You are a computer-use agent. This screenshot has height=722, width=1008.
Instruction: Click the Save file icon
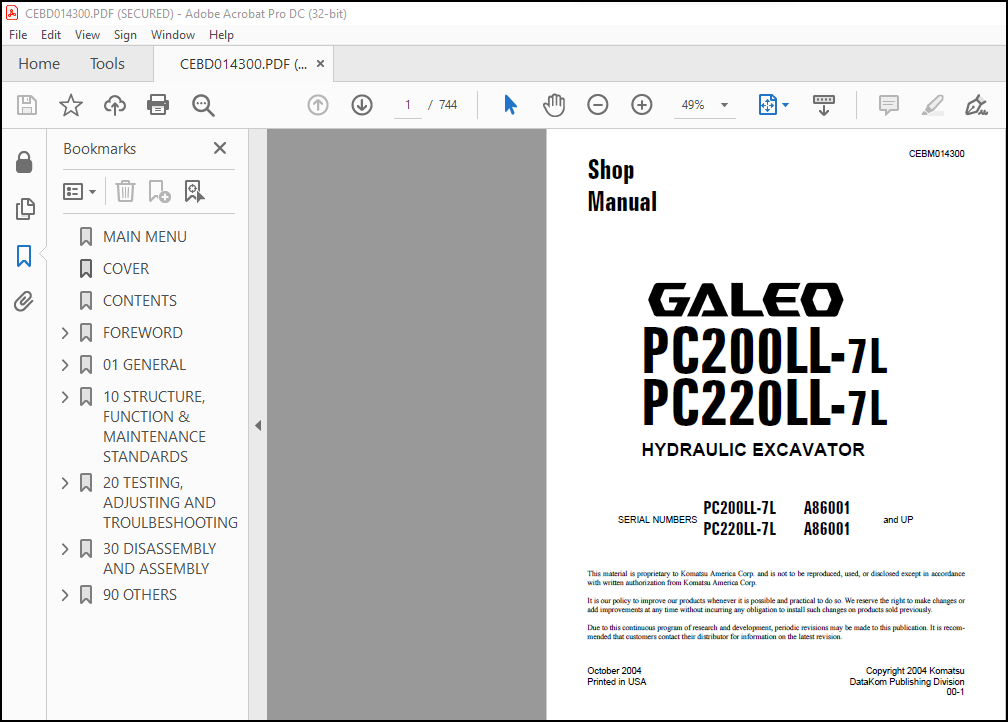[27, 105]
